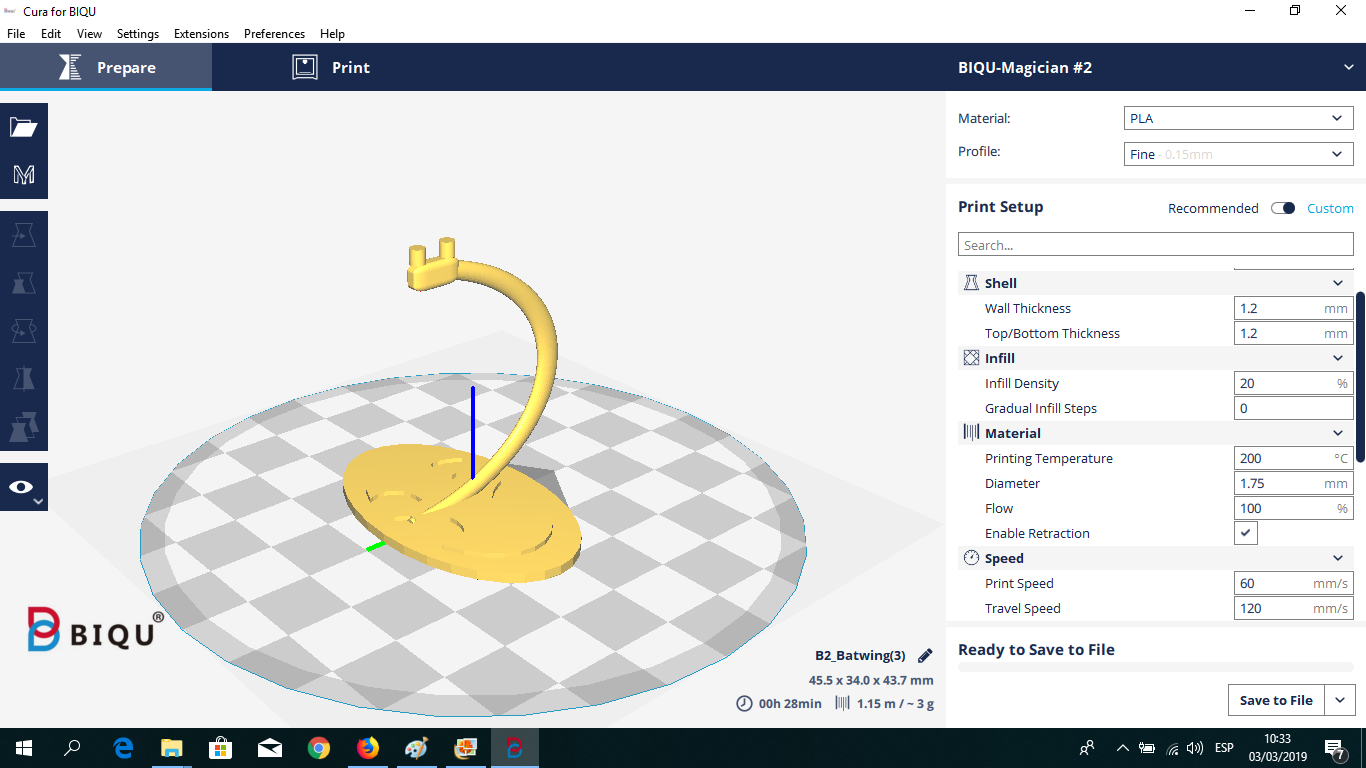Viewport: 1366px width, 768px height.
Task: Click the filament length icon
Action: click(x=842, y=704)
